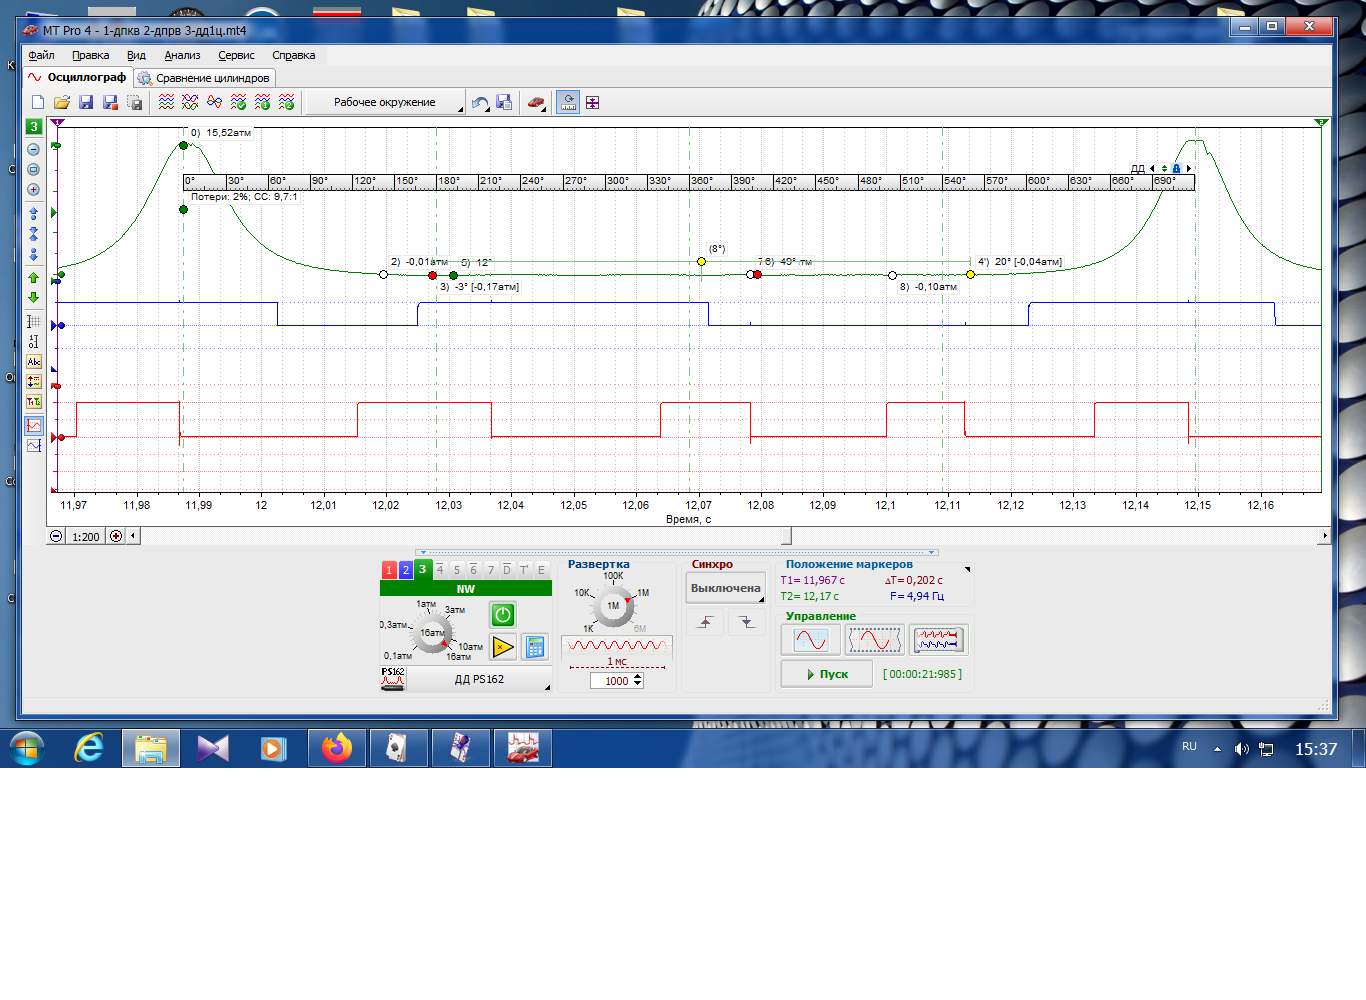1366x1000 pixels.
Task: Click the first sine-wave mode button under Управление
Action: [811, 640]
